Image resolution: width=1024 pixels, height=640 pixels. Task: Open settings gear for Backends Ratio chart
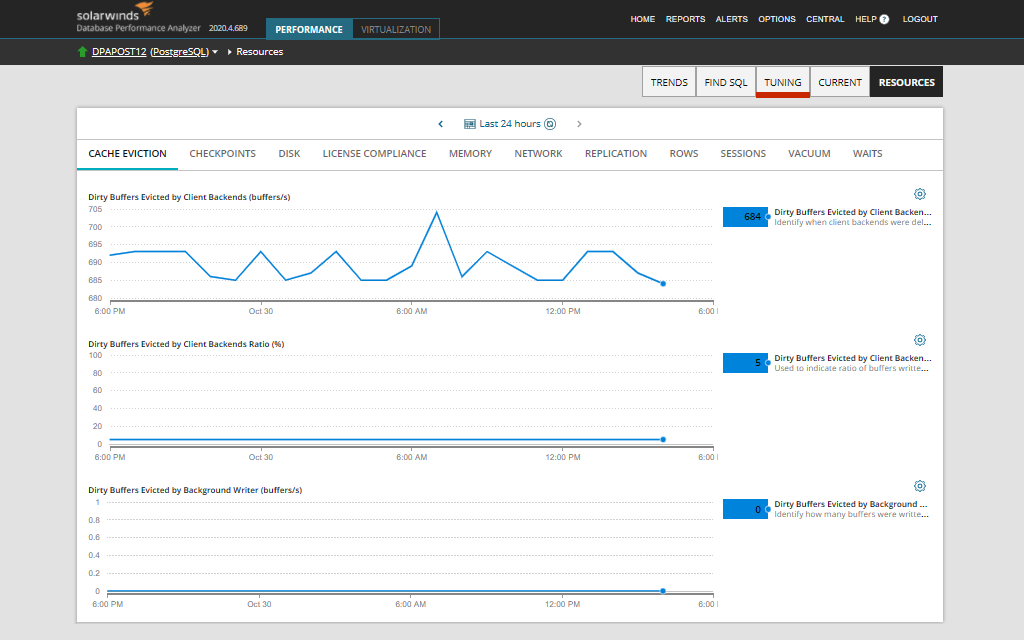pyautogui.click(x=920, y=340)
